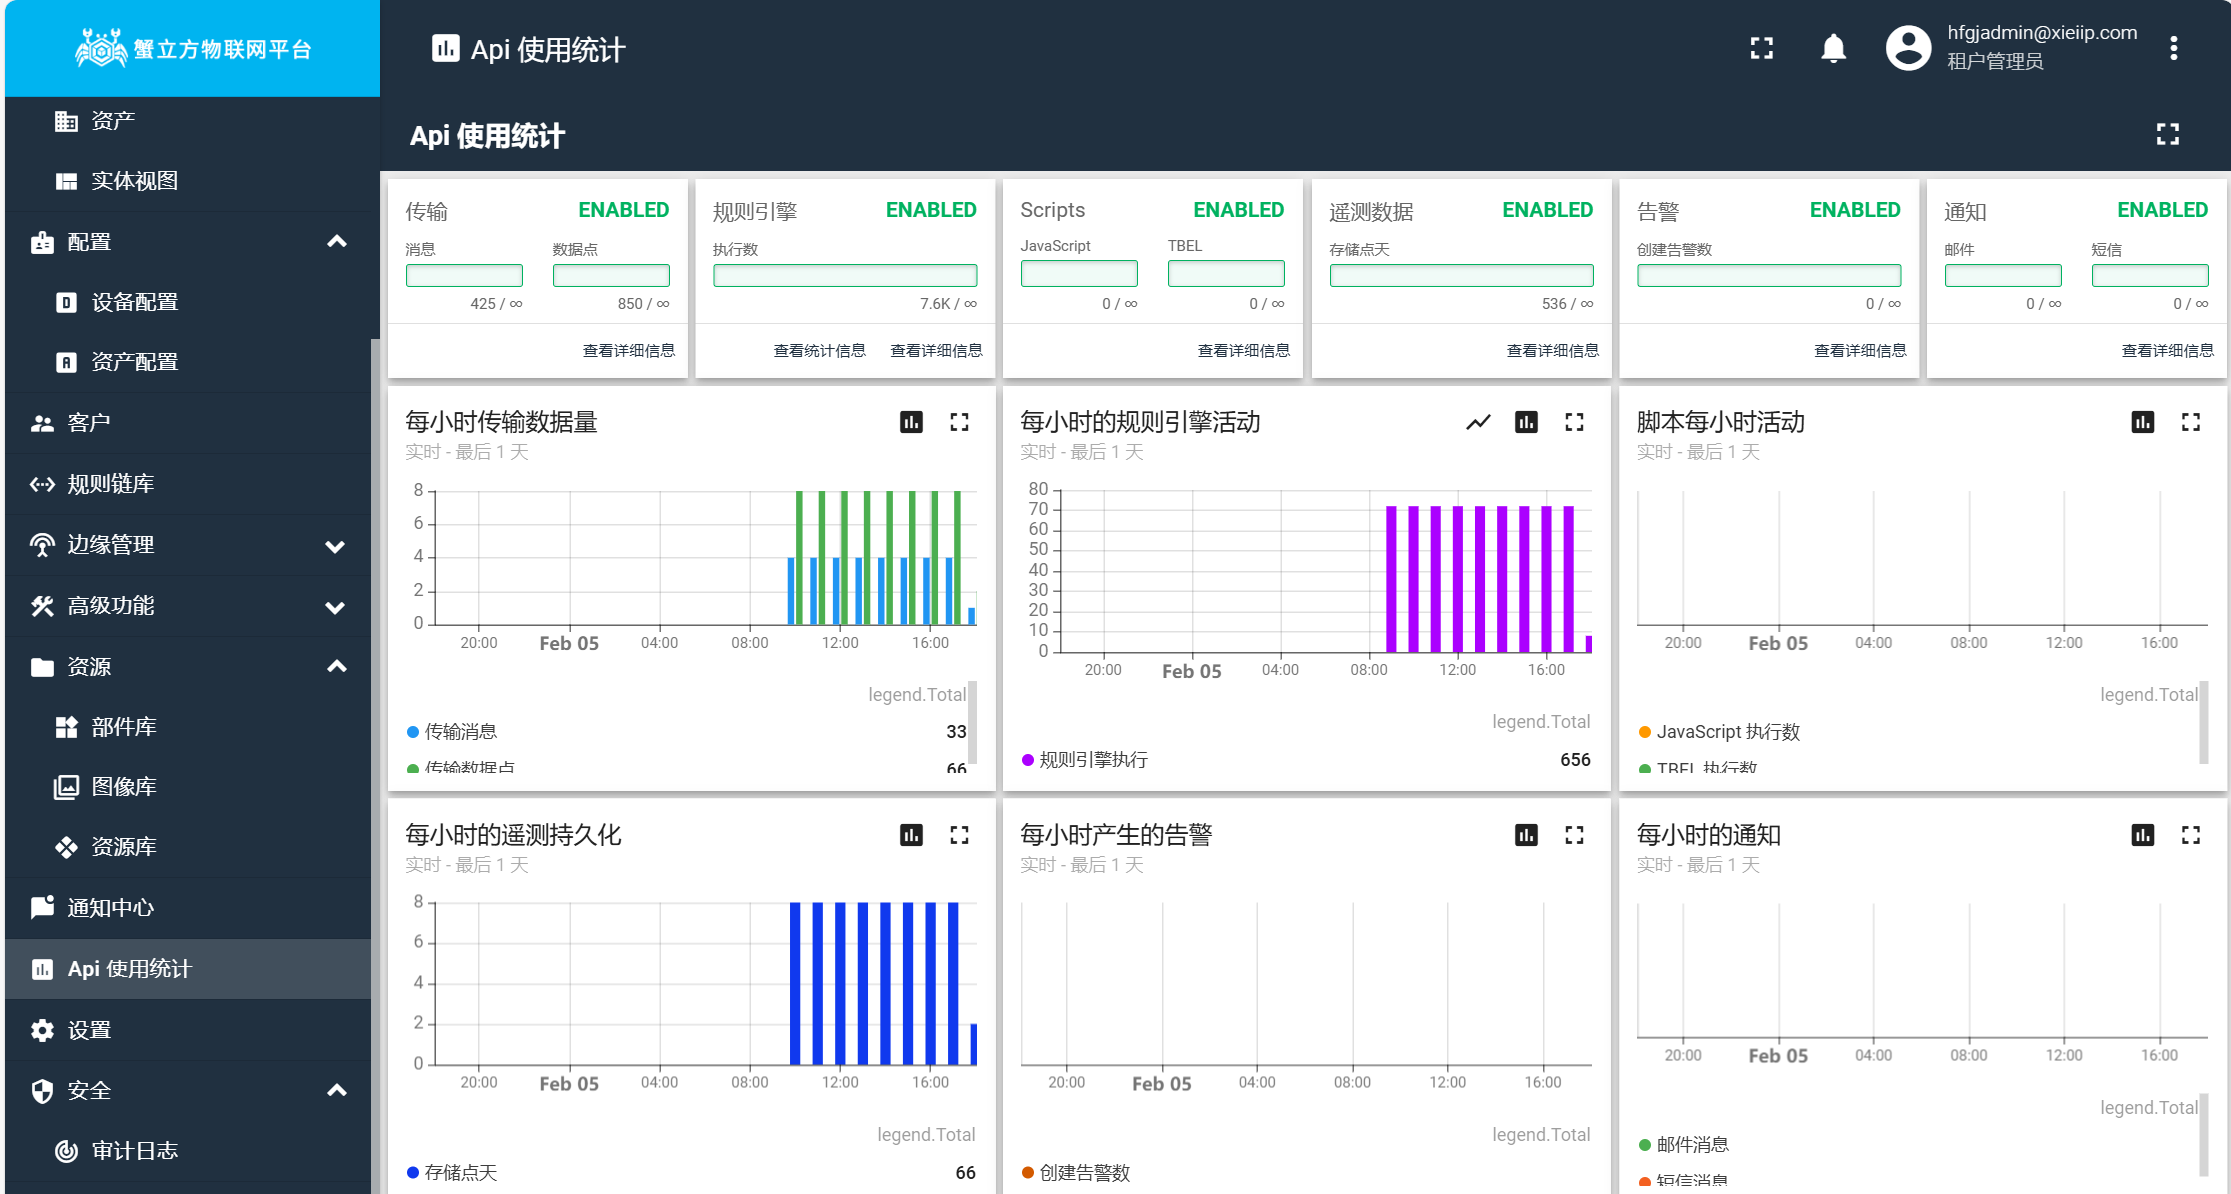Viewport: 2231px width, 1194px height.
Task: Toggle 邮件消息 legend series
Action: pyautogui.click(x=1684, y=1145)
